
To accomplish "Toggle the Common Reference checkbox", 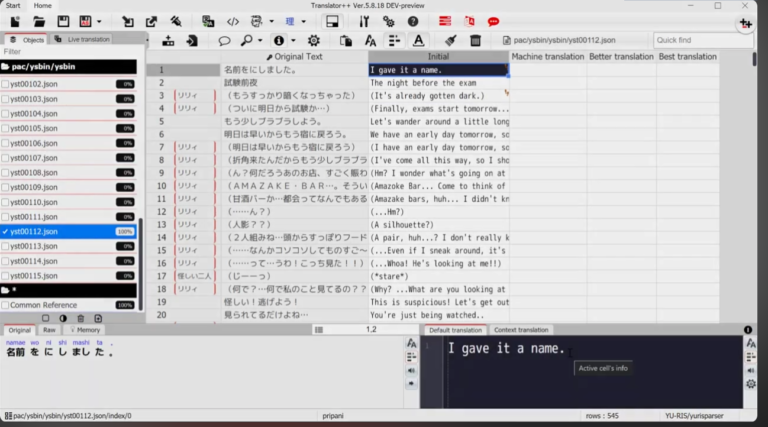I will pos(7,305).
